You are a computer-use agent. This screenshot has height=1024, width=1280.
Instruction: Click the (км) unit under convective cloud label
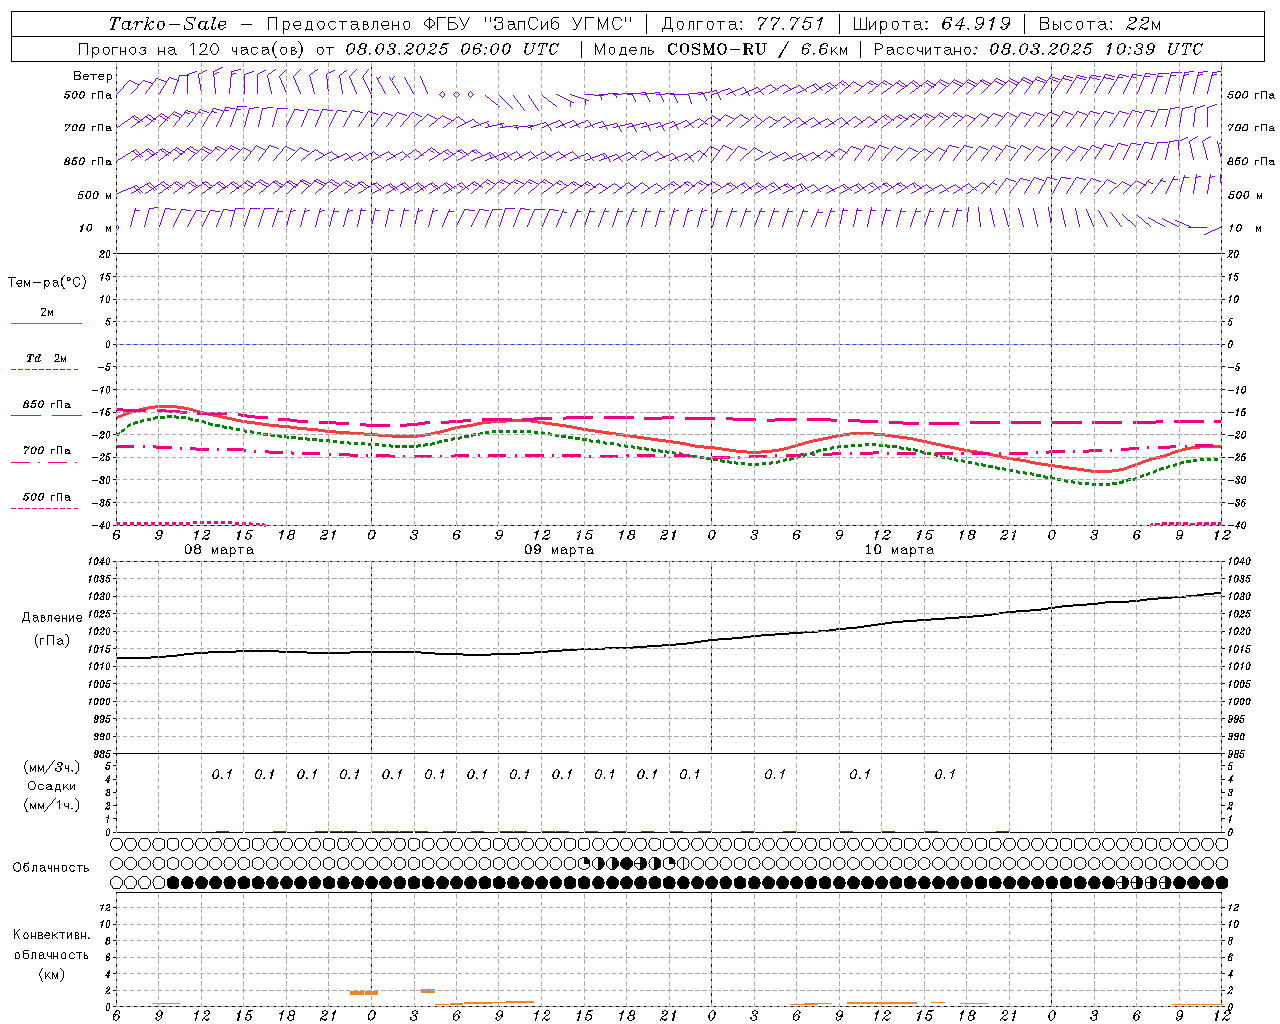tap(52, 974)
